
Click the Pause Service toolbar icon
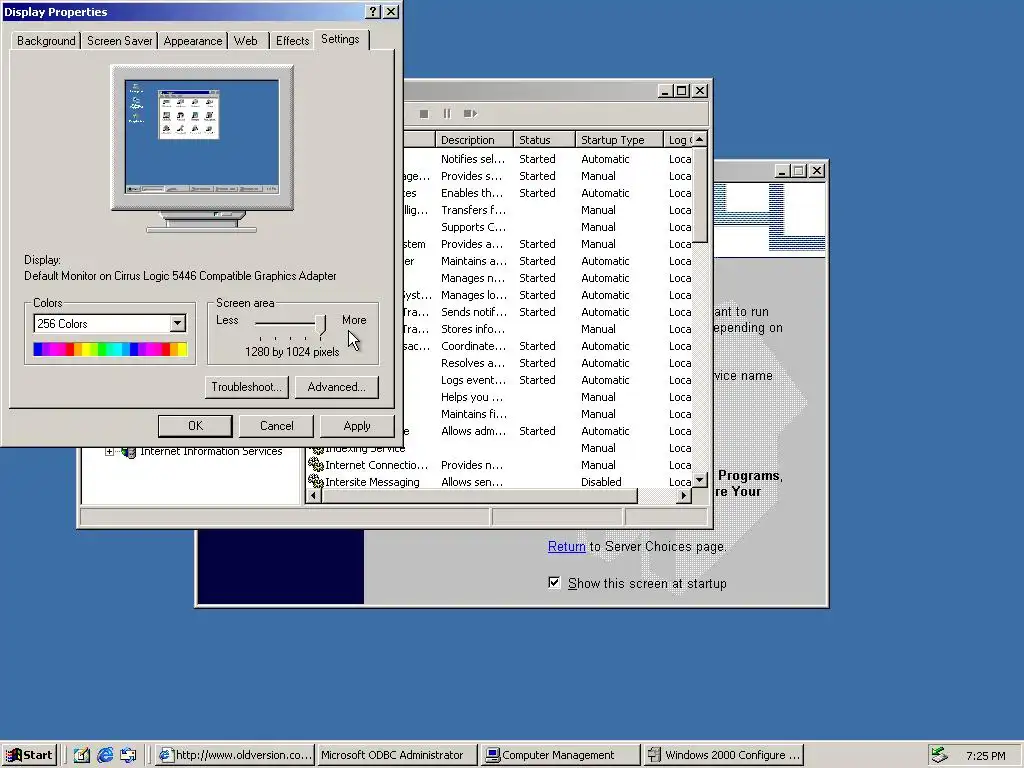tap(447, 114)
